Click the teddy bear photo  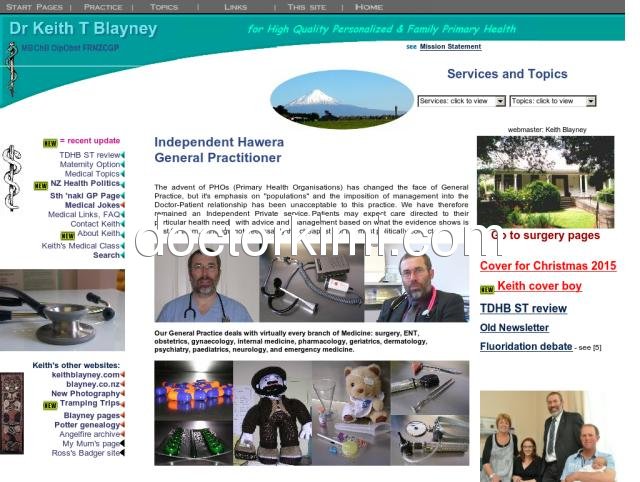[x=351, y=413]
